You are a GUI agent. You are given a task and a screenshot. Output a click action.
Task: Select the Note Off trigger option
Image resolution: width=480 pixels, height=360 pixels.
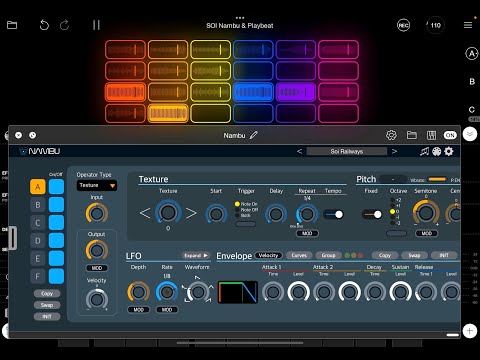(x=246, y=210)
